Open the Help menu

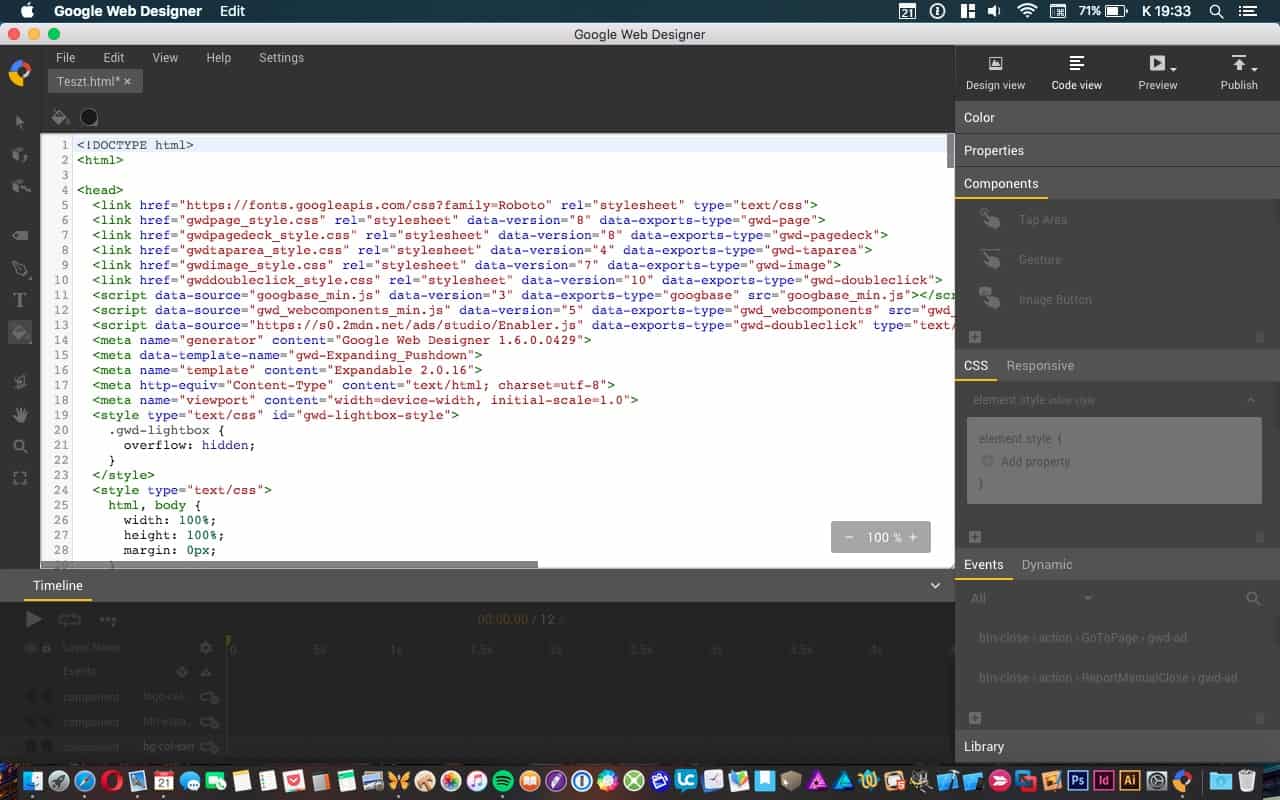(219, 58)
